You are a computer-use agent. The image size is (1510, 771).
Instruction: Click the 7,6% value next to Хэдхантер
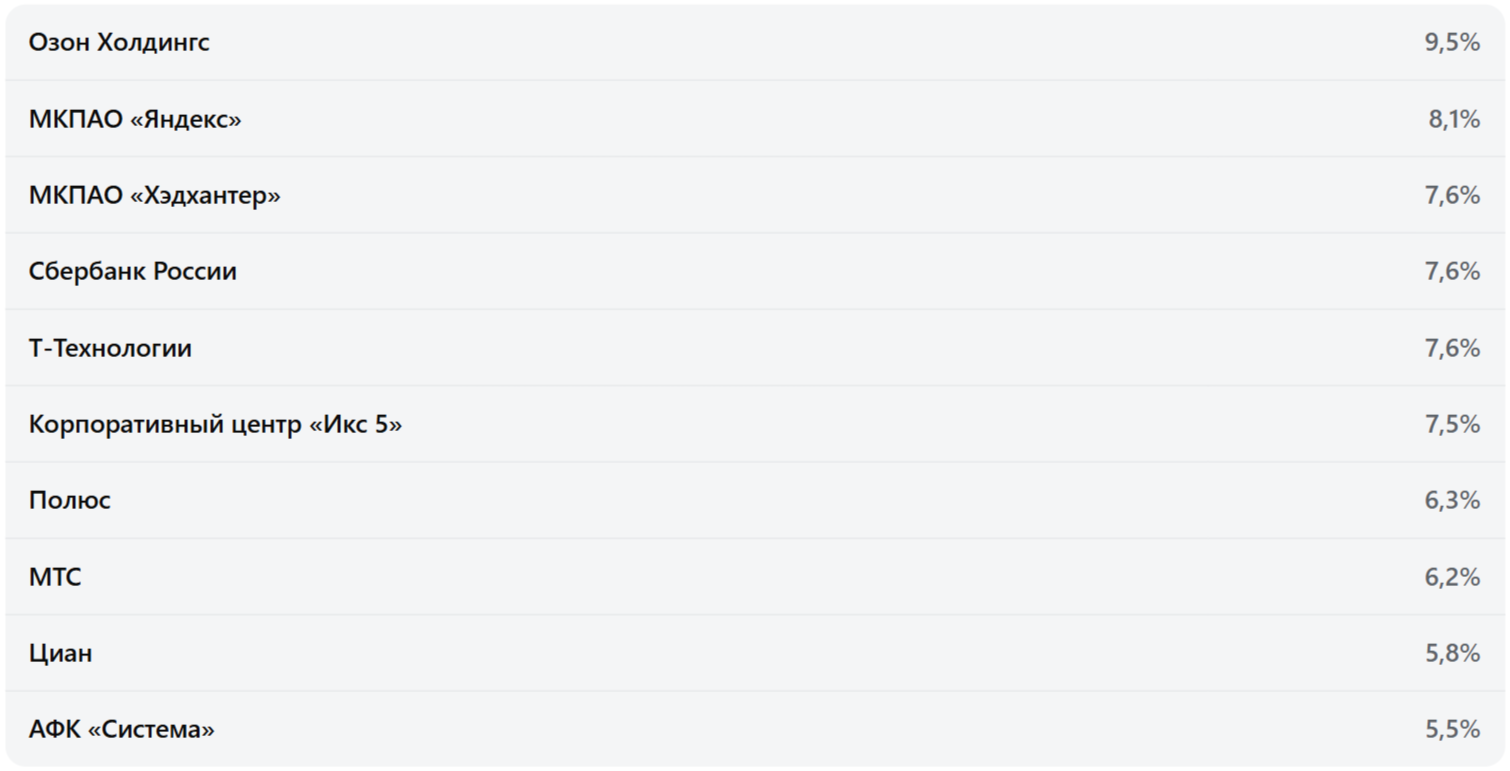point(1452,196)
